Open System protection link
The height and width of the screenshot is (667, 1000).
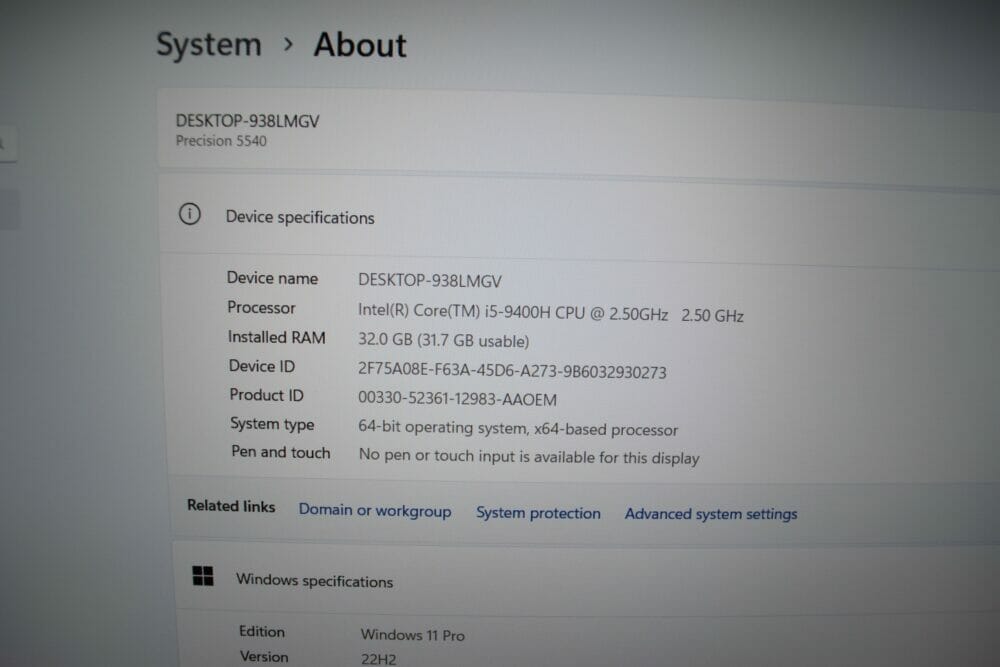click(x=538, y=513)
